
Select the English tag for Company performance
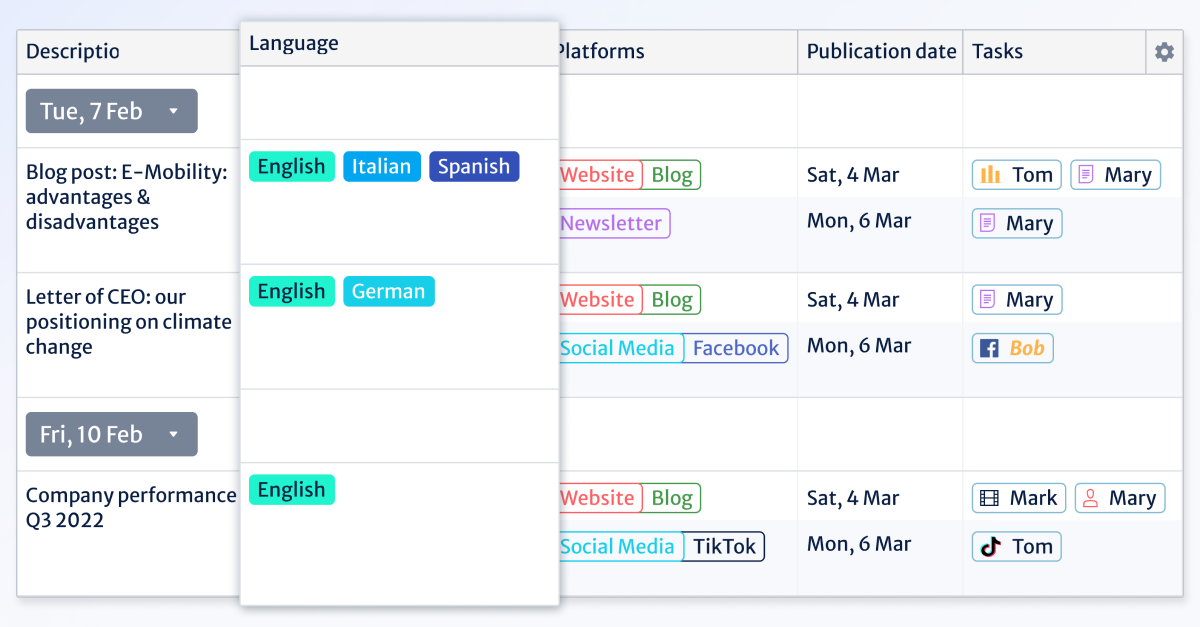291,489
